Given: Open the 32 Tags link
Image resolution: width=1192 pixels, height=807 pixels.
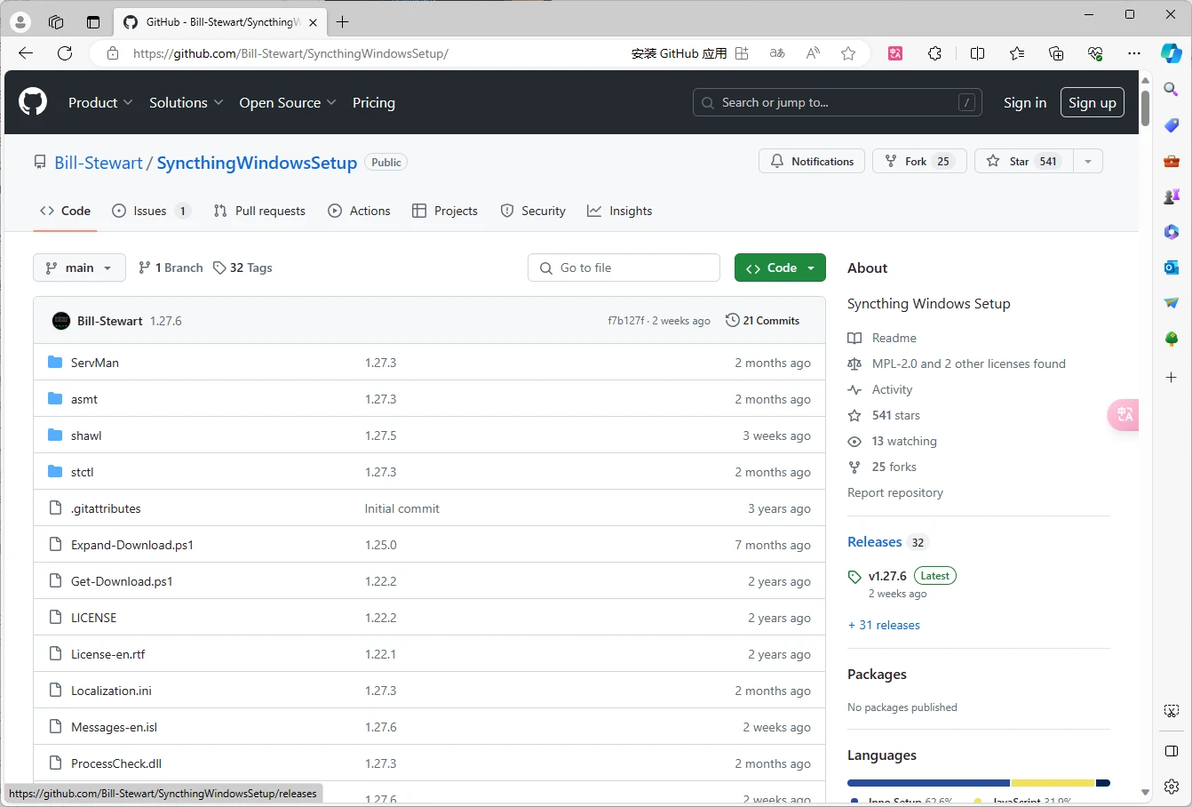Looking at the screenshot, I should pyautogui.click(x=243, y=267).
